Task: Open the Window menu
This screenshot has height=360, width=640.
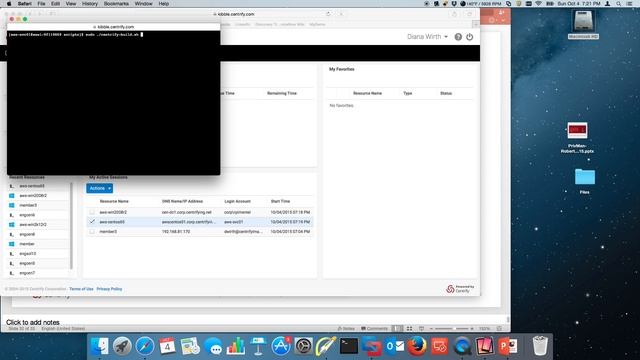Action: (x=143, y=4)
